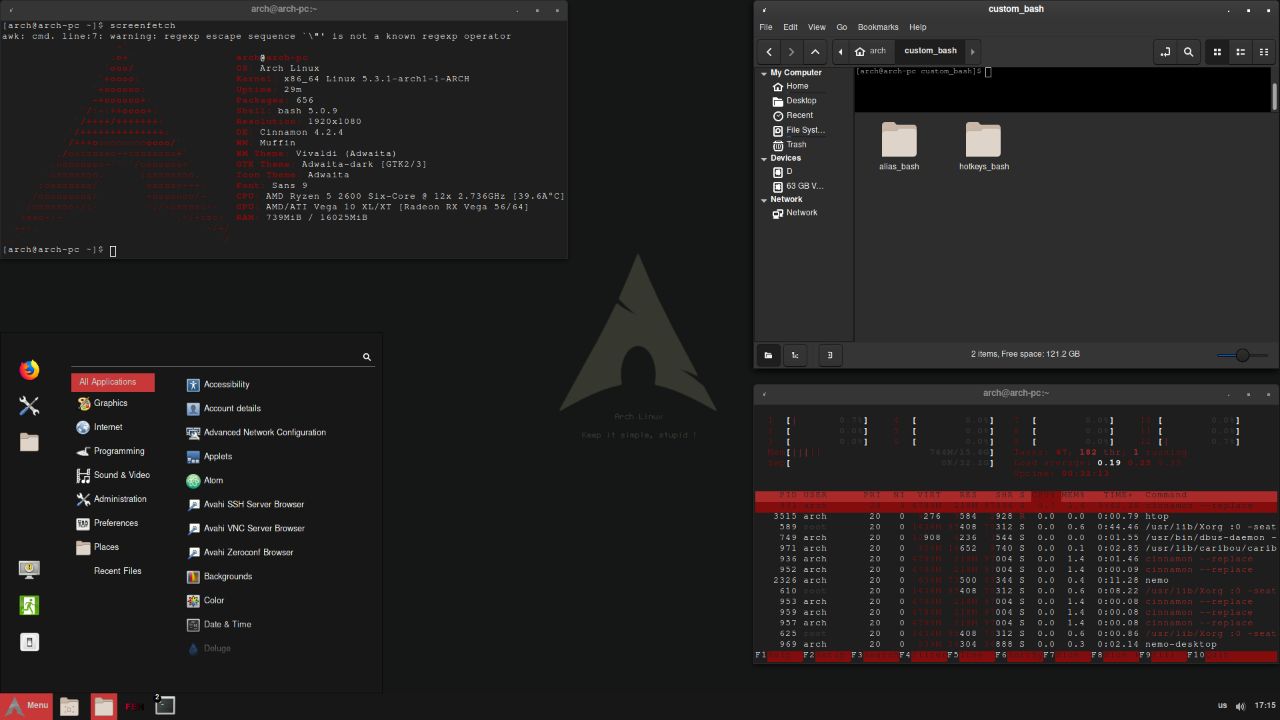Collapse the Devices section in Nemo sidebar
The image size is (1280, 720).
764,158
